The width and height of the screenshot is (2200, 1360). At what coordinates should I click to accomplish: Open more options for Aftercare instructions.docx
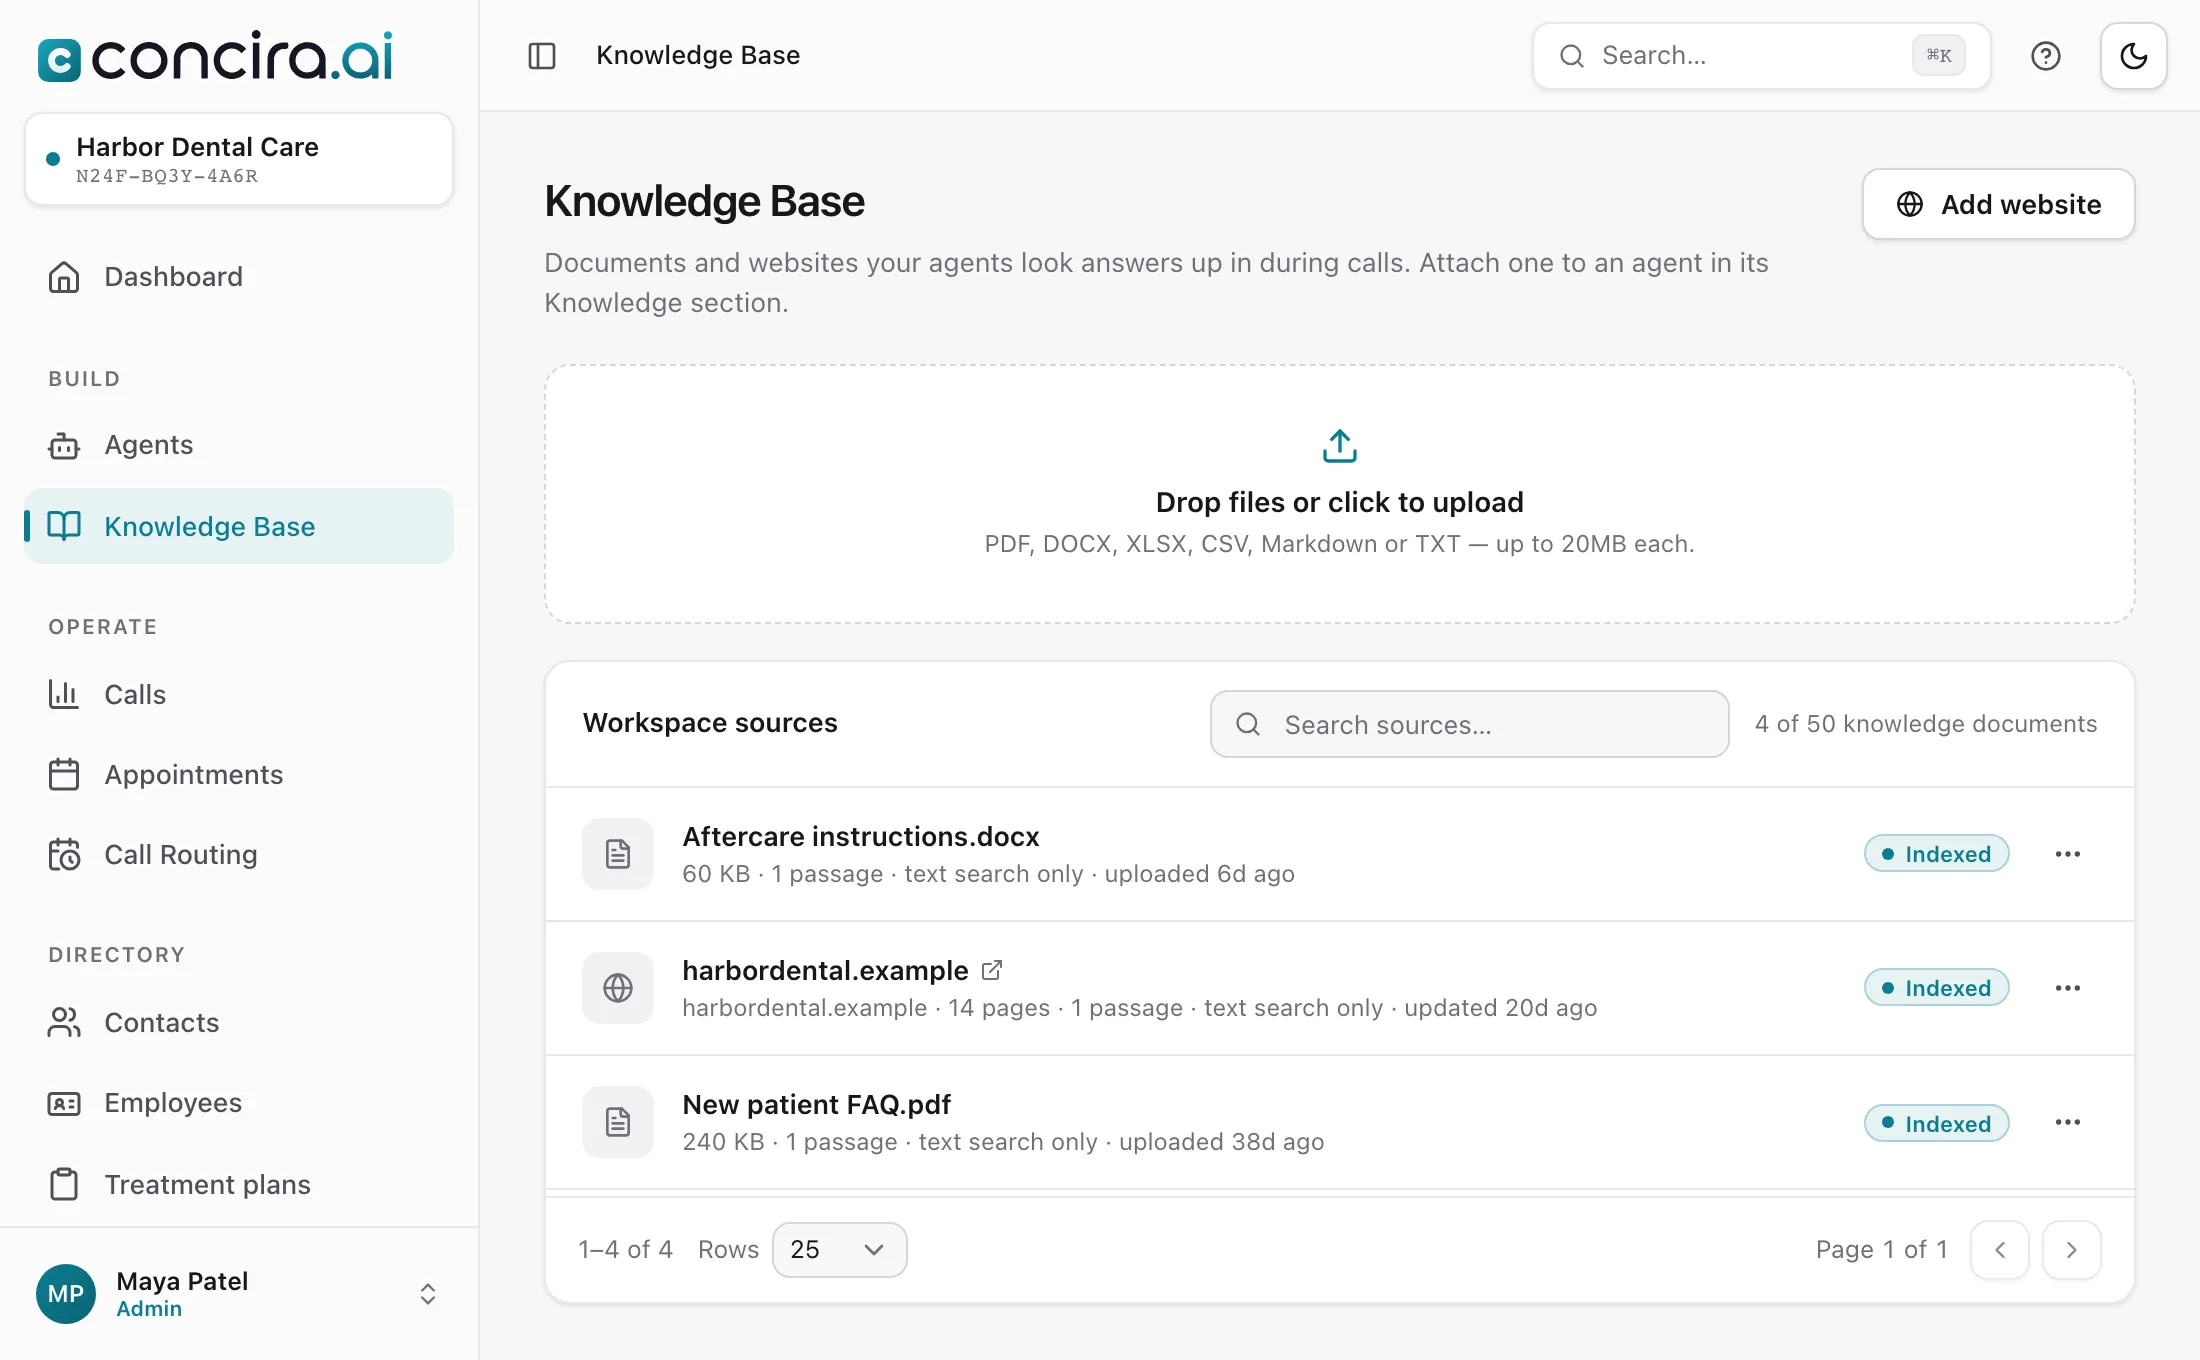coord(2068,854)
